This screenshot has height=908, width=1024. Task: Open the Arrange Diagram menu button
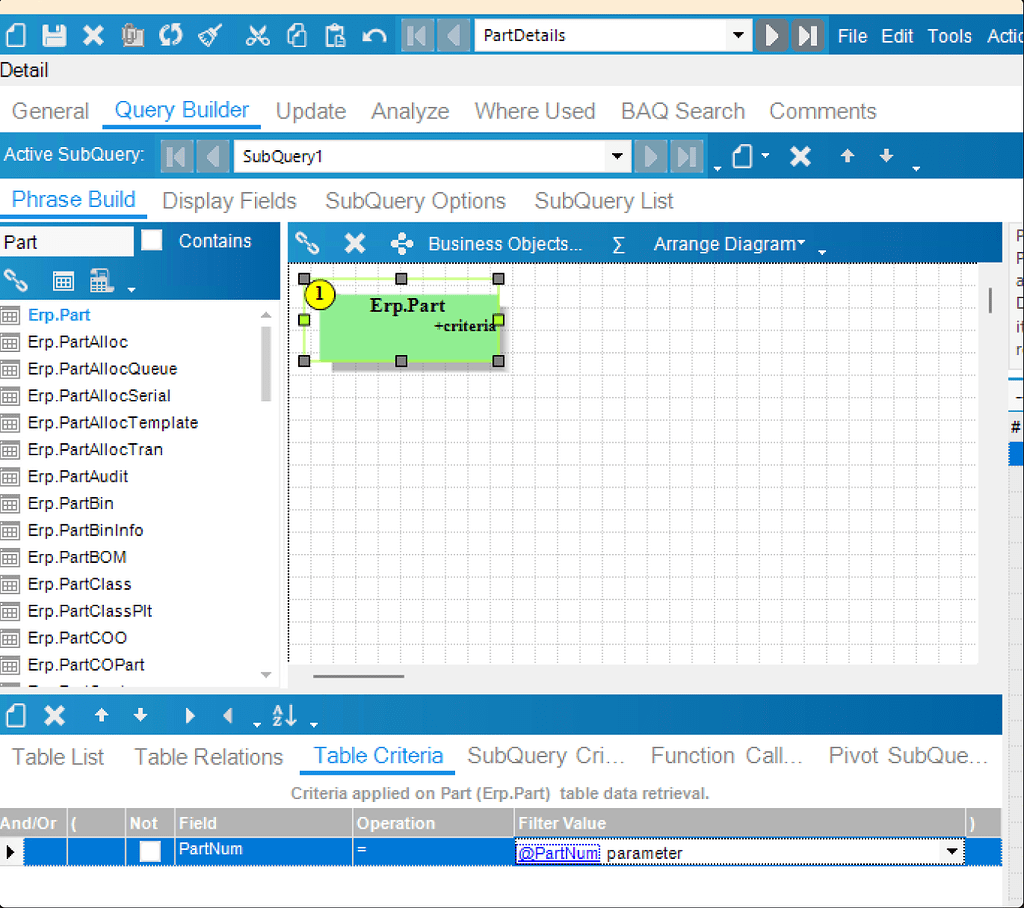point(727,243)
